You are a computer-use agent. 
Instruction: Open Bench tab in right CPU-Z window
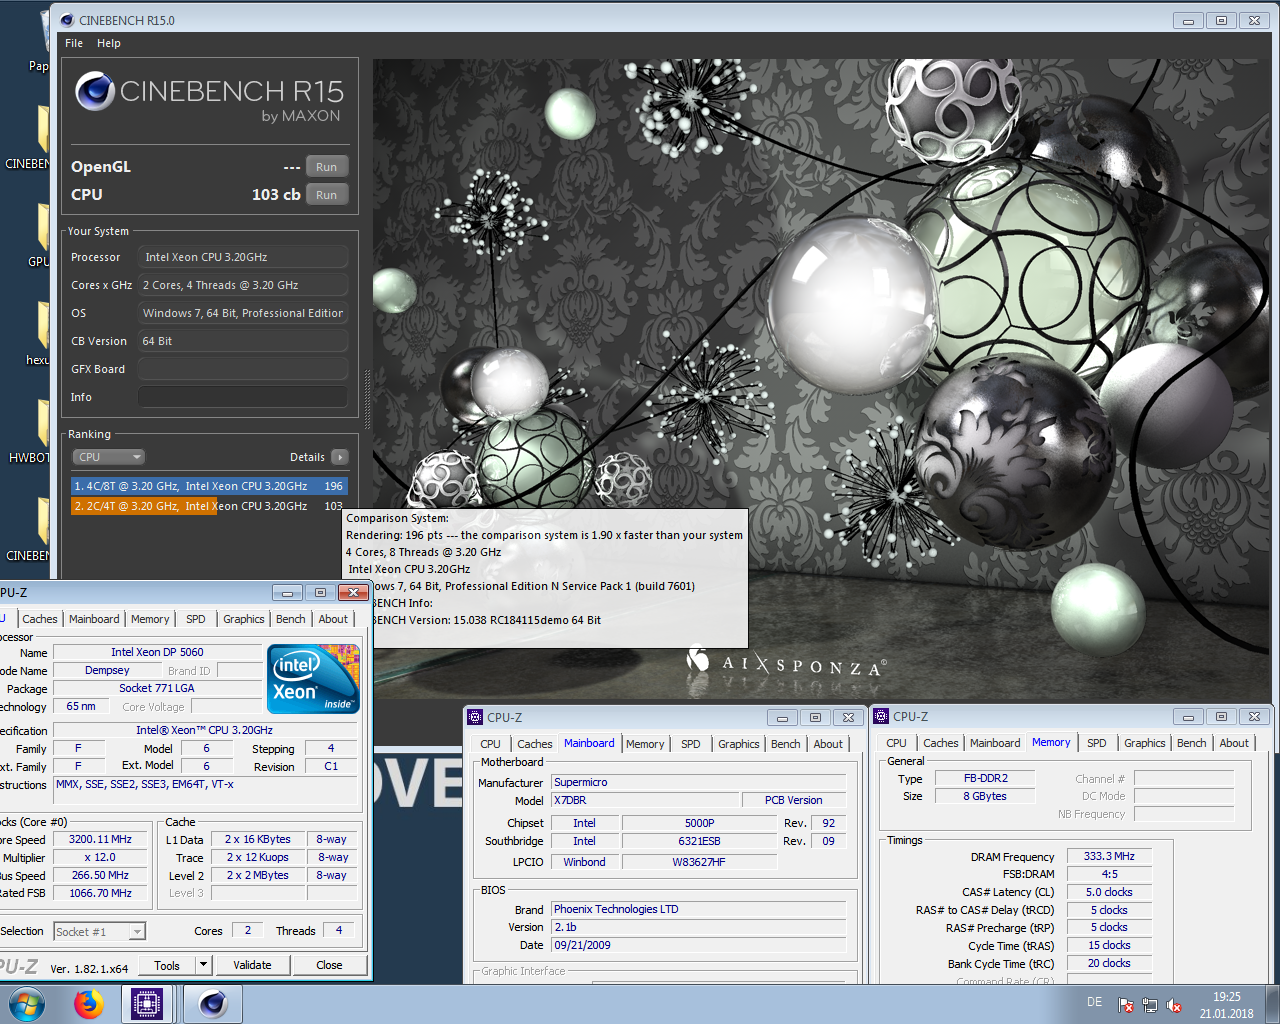pos(1192,743)
